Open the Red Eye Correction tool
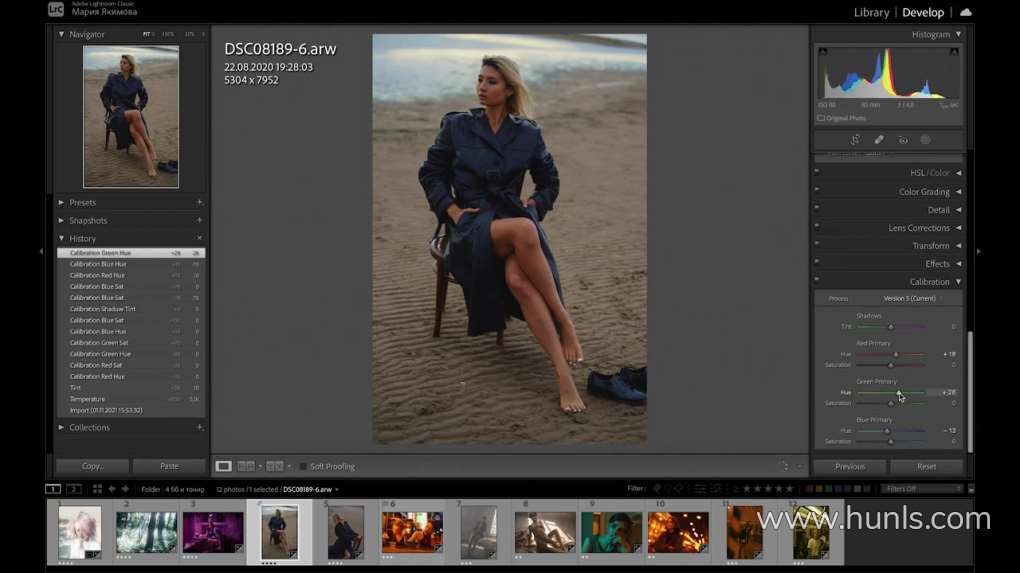The image size is (1020, 573). pos(903,140)
